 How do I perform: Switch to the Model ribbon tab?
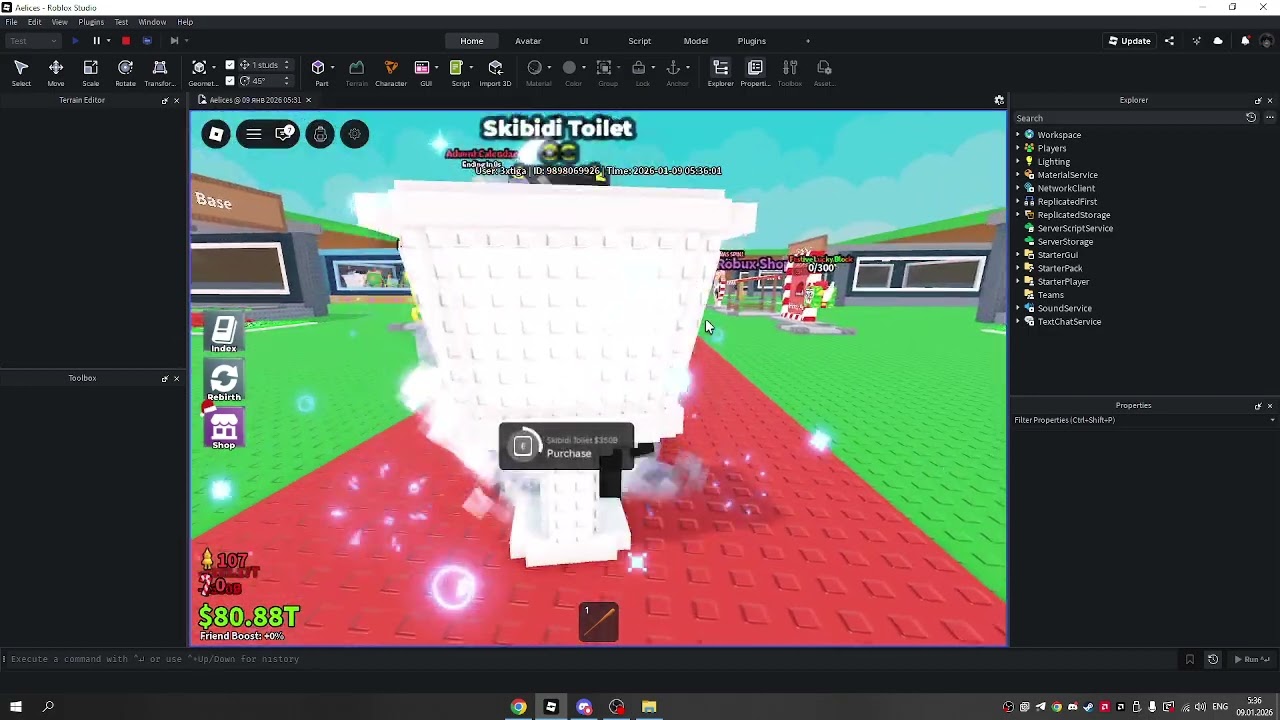(696, 41)
